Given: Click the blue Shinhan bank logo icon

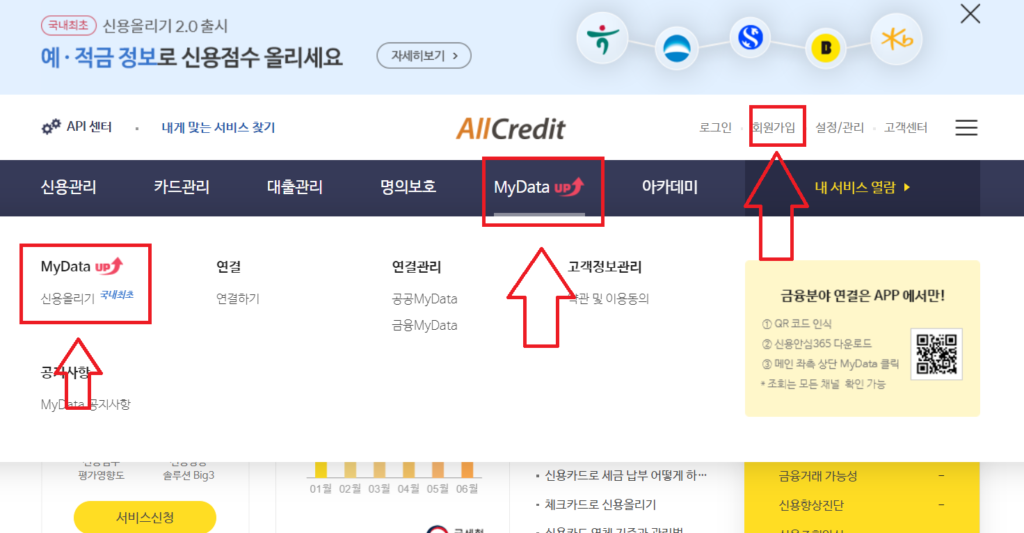Looking at the screenshot, I should (x=677, y=48).
